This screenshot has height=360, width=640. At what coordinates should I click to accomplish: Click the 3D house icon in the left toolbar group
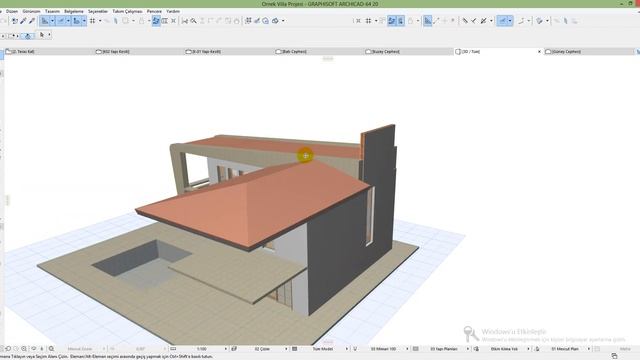click(x=275, y=21)
